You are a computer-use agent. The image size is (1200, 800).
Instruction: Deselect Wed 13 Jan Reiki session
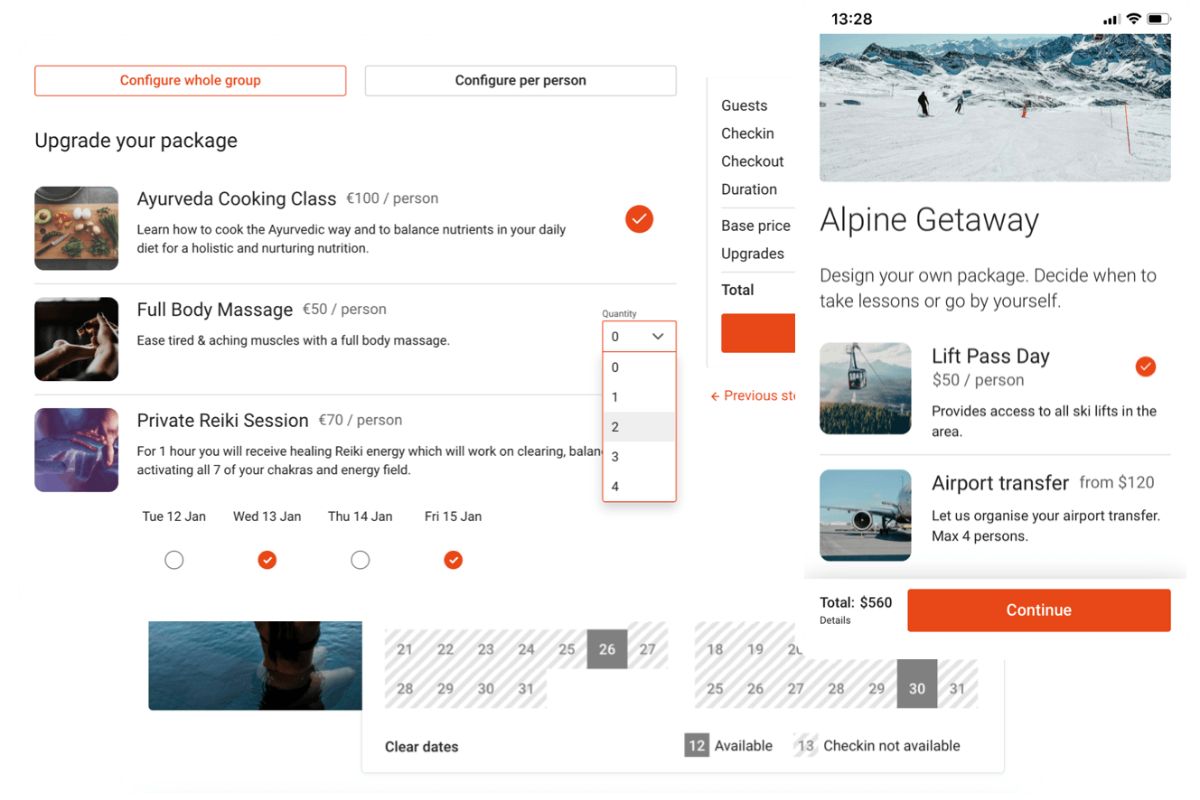pos(267,560)
